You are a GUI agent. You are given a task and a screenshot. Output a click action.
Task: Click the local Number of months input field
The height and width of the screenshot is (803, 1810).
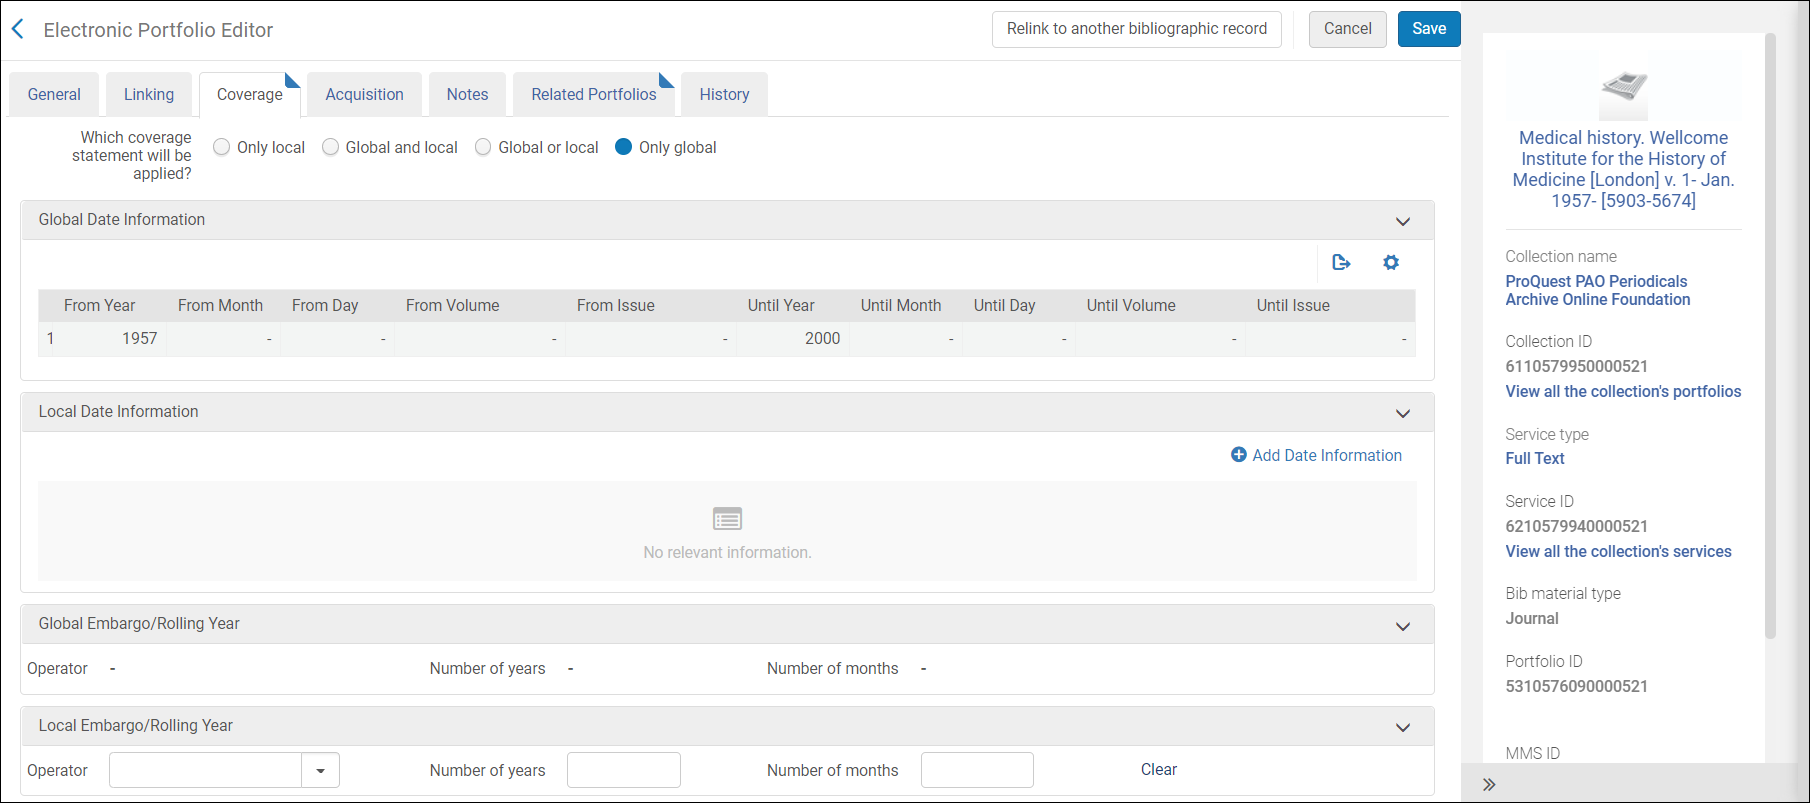tap(977, 770)
